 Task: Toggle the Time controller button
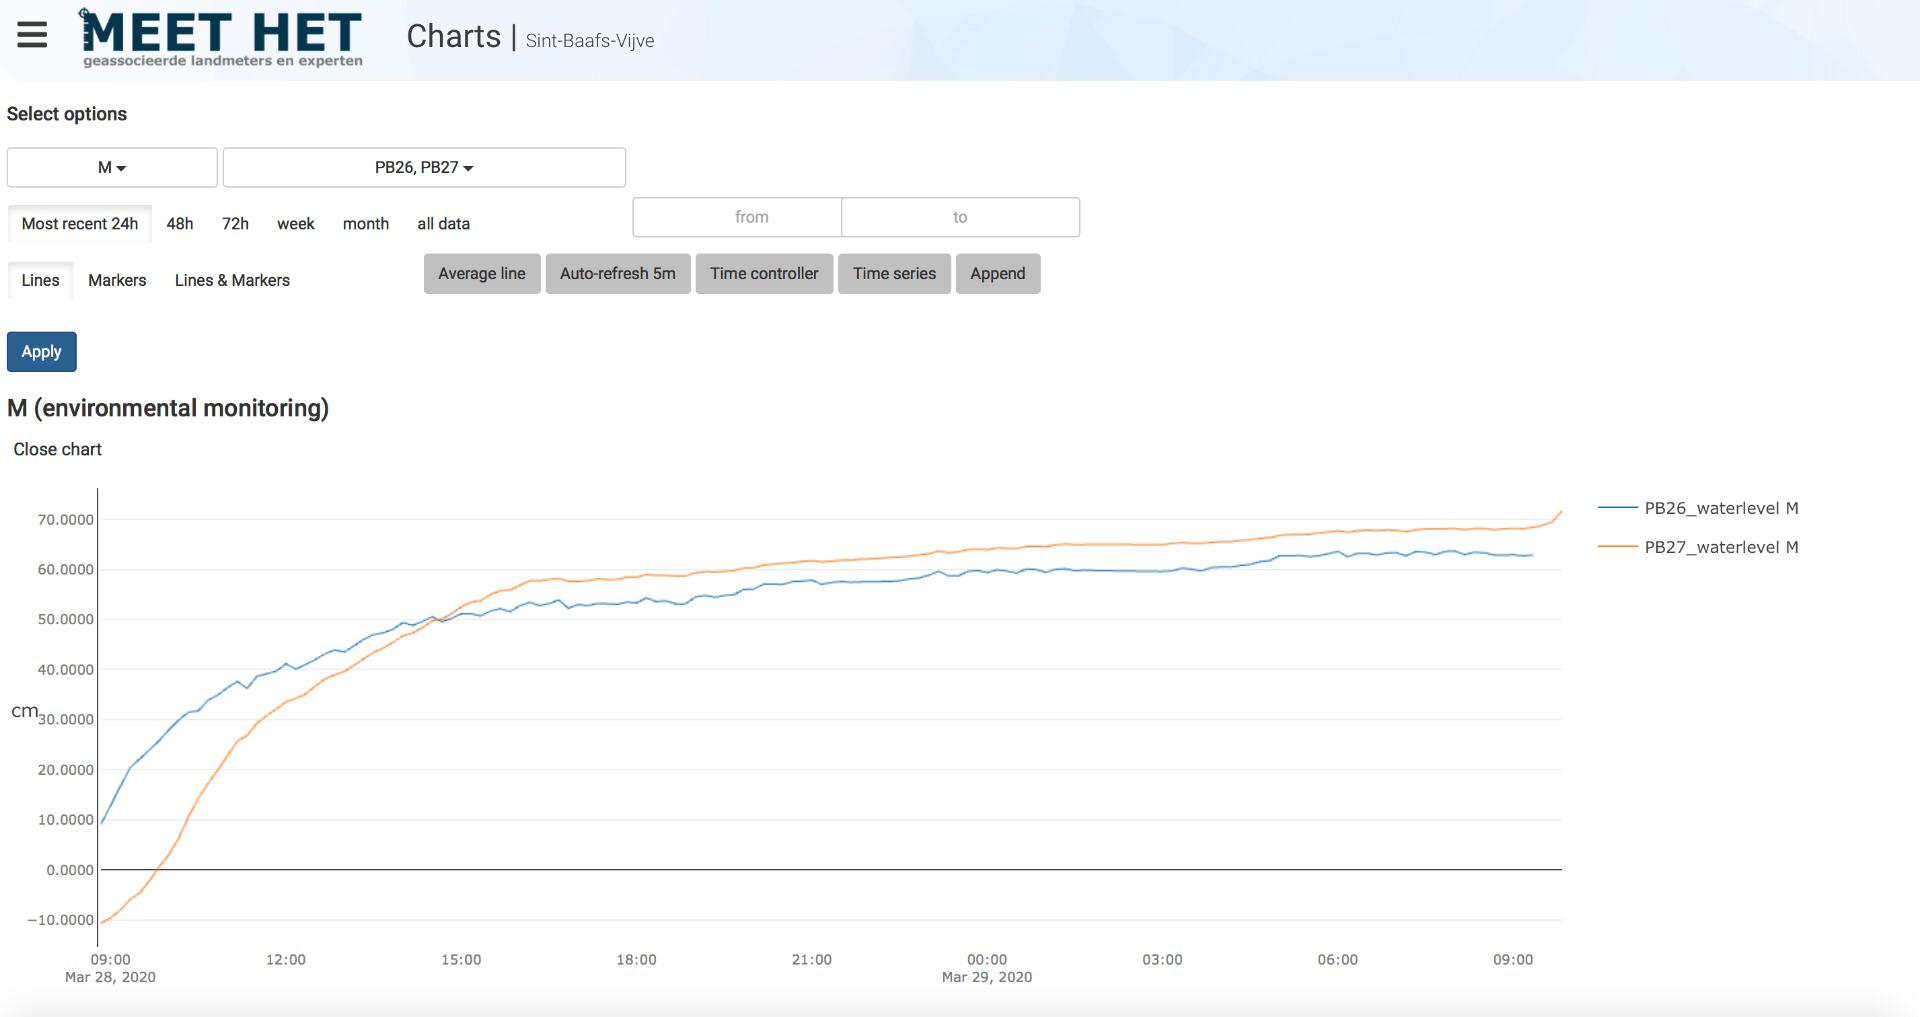click(x=764, y=274)
